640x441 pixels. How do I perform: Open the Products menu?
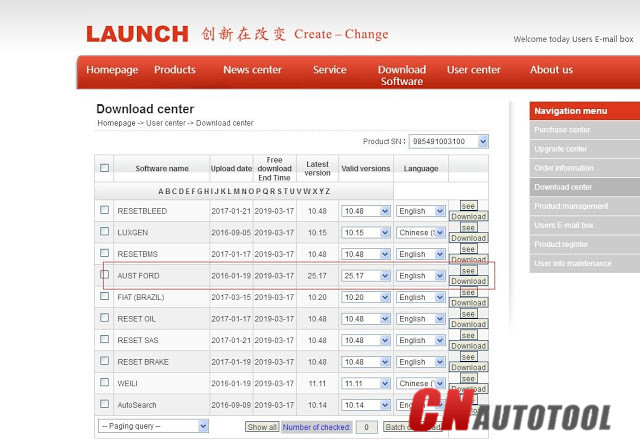(x=175, y=70)
